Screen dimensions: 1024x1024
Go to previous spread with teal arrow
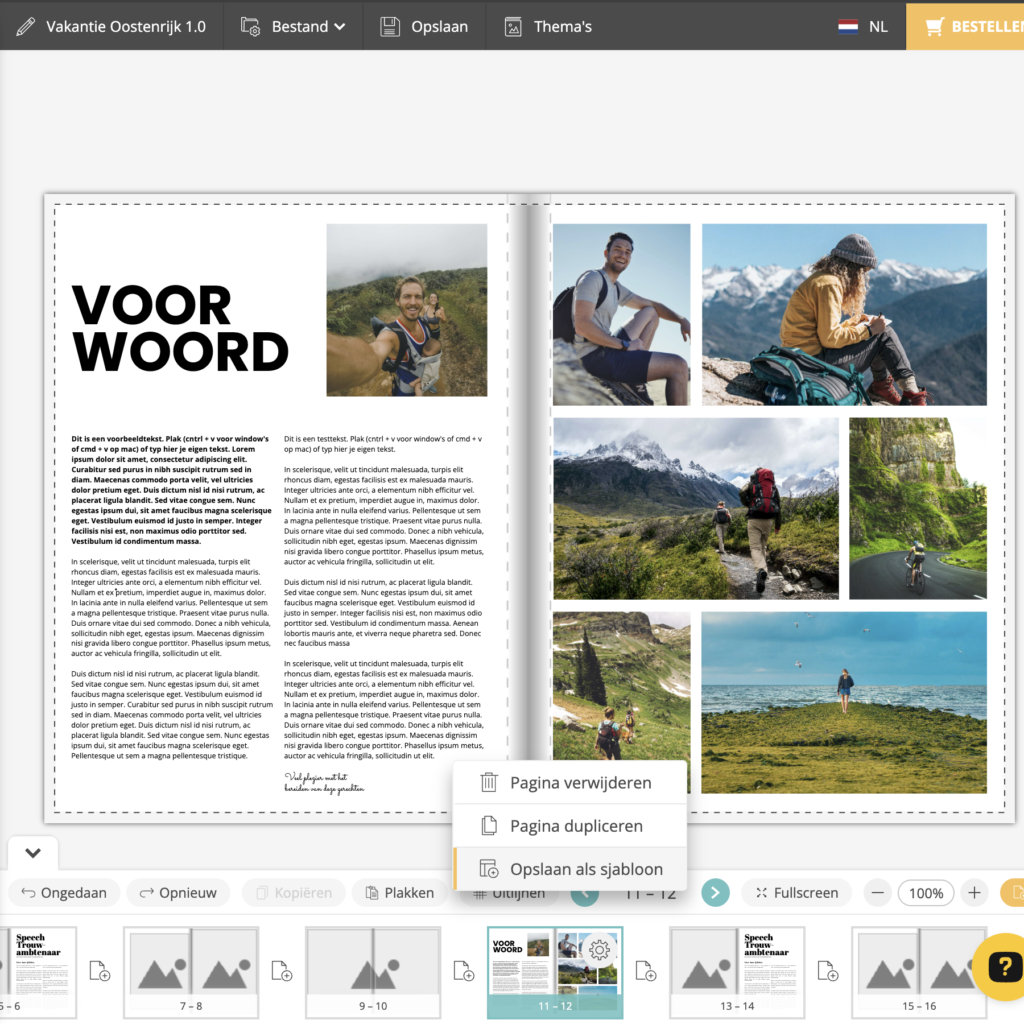[584, 897]
